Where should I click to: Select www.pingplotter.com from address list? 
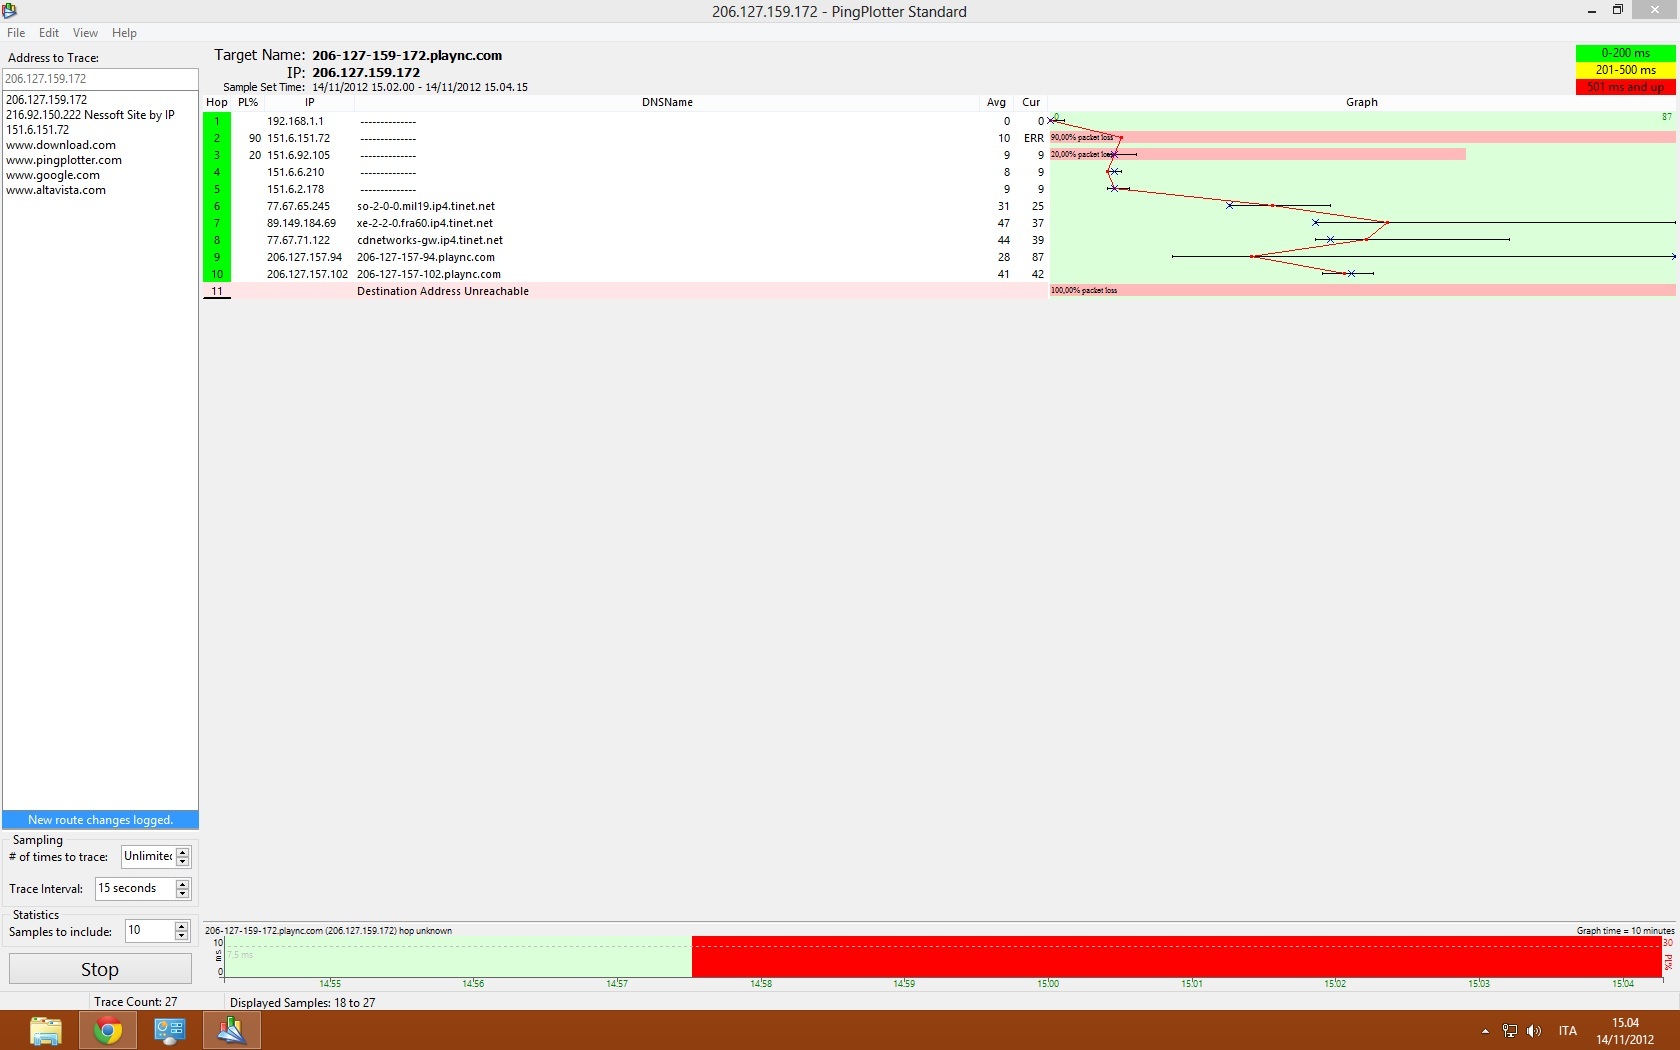[x=64, y=160]
